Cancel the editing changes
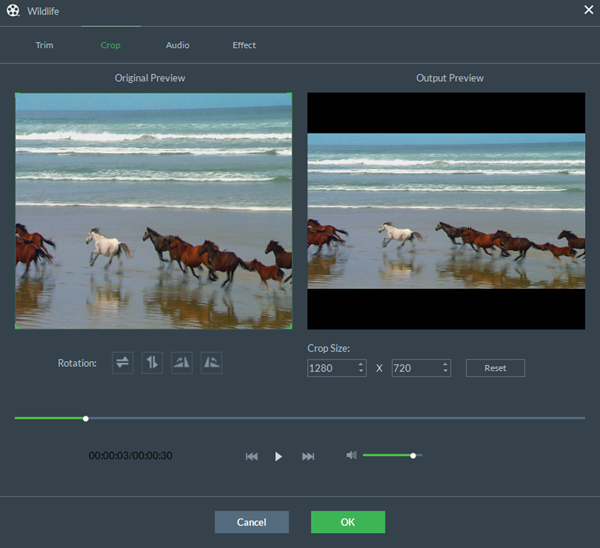This screenshot has width=600, height=548. (251, 522)
